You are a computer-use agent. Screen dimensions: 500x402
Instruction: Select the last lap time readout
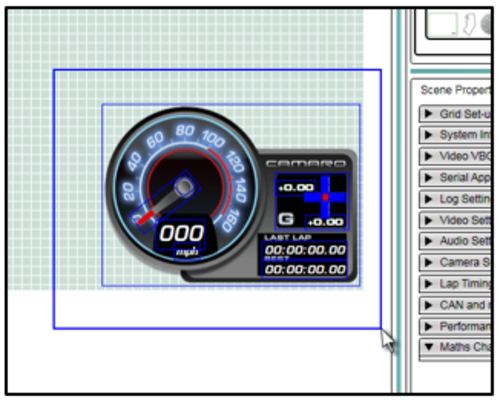305,250
